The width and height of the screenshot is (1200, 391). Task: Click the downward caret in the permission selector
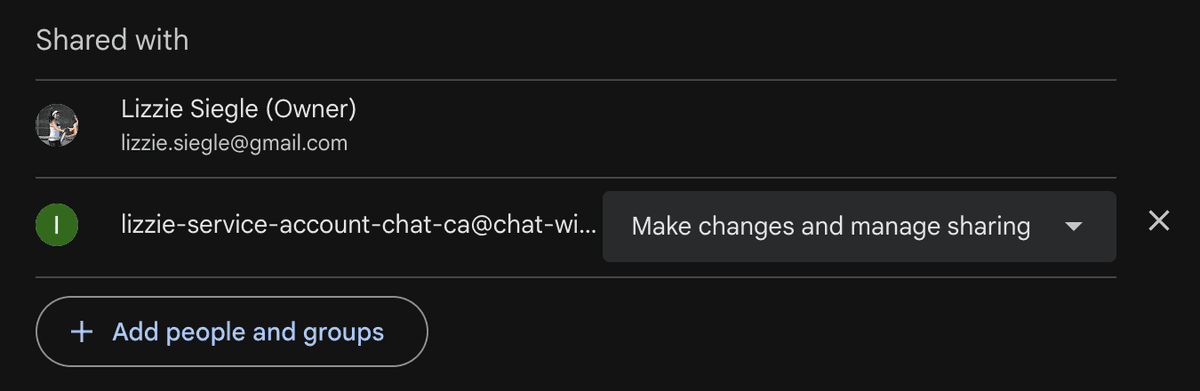[x=1073, y=227]
